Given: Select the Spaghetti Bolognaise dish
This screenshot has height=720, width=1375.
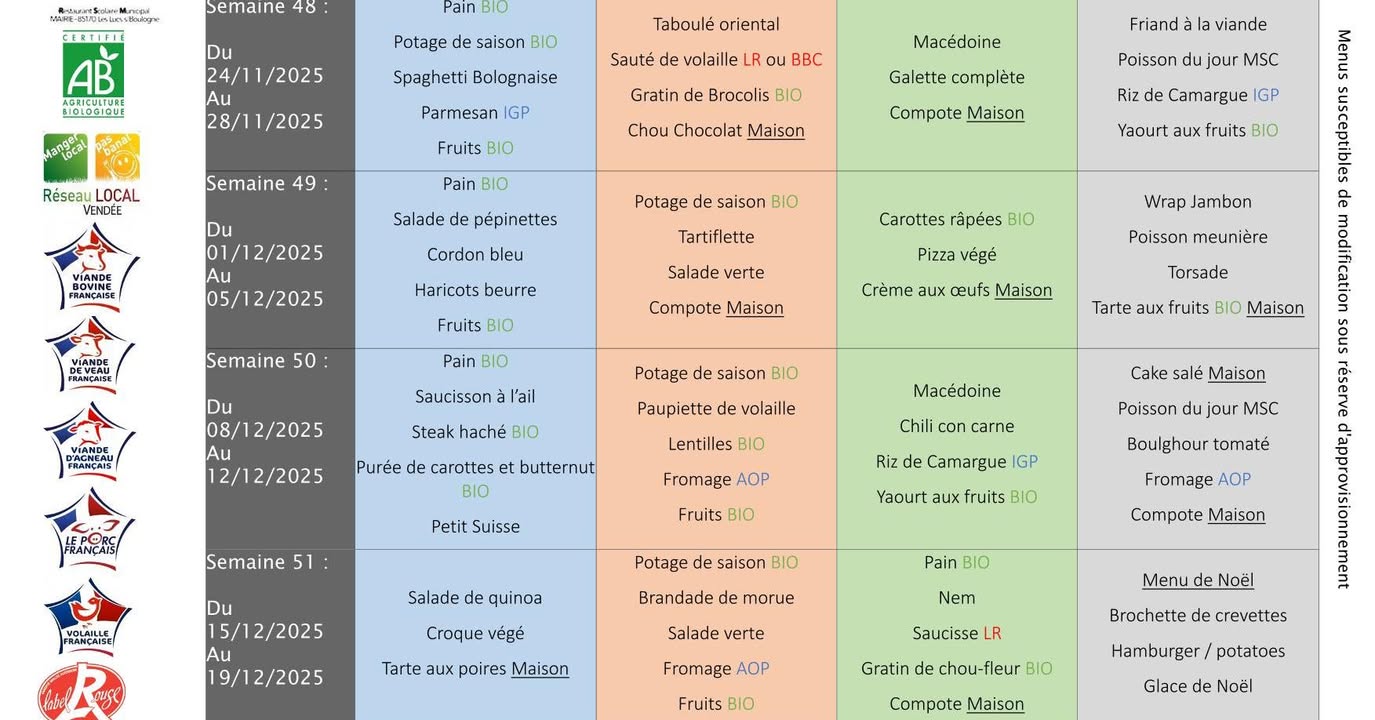Looking at the screenshot, I should click(x=475, y=77).
